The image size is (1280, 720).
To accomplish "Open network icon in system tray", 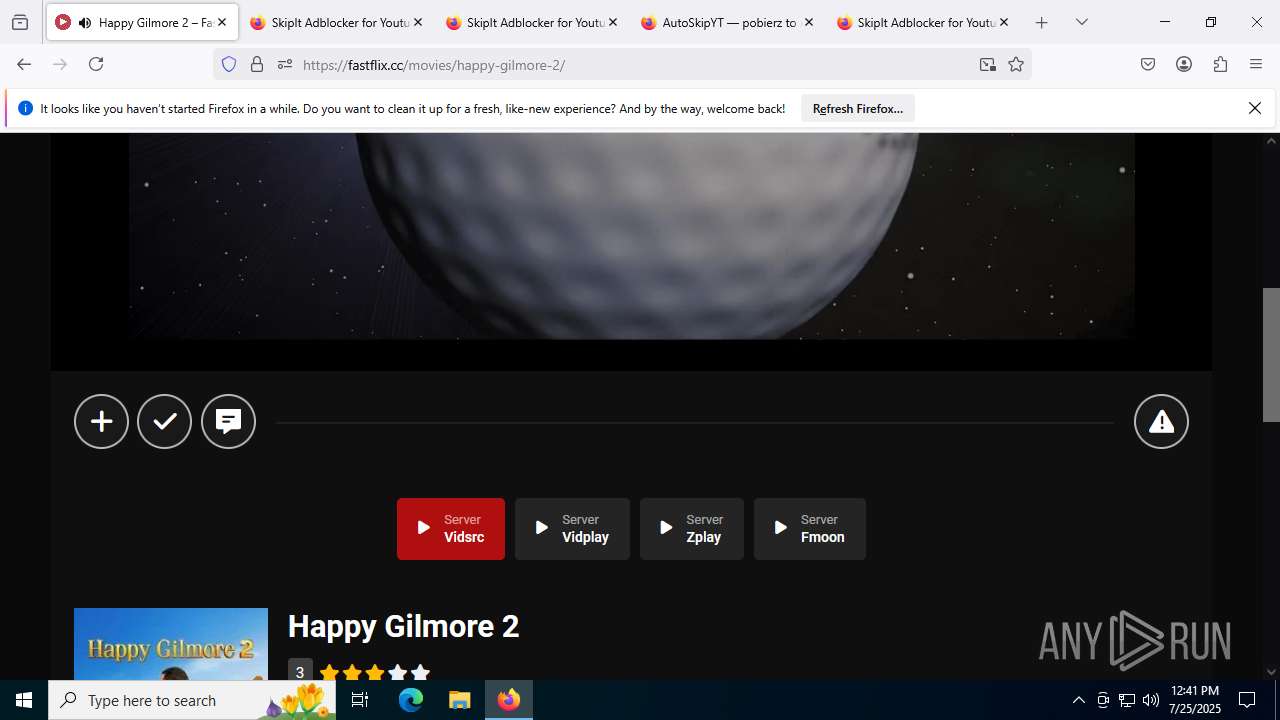I will point(1127,700).
